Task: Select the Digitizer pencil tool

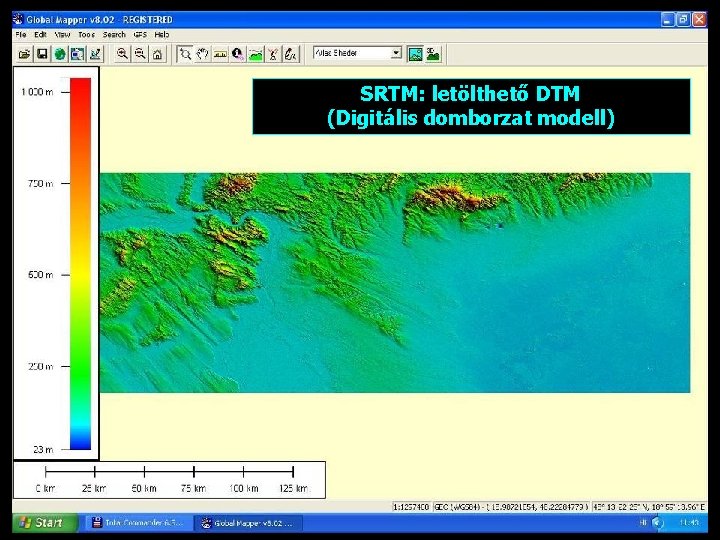Action: tap(291, 54)
